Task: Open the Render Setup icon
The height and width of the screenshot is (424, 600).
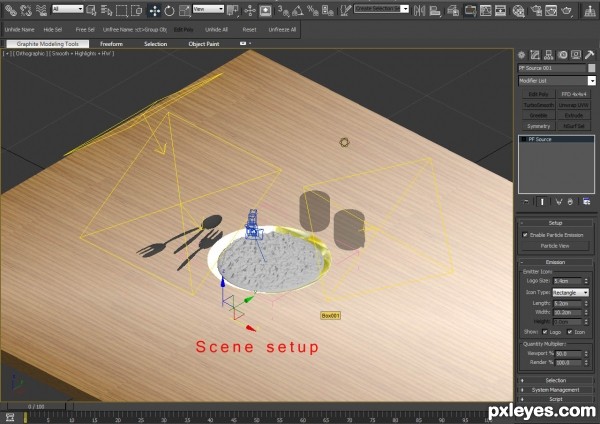Action: [536, 10]
